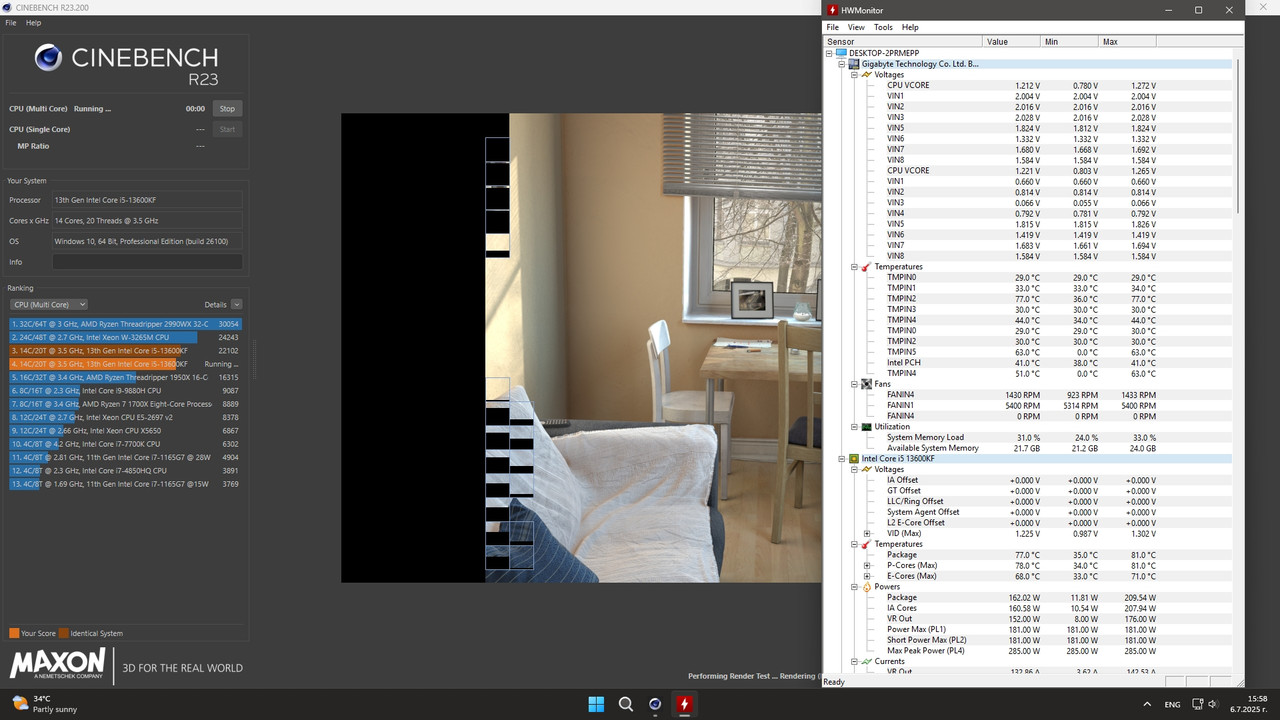Open the HWMonitor Tools menu
This screenshot has height=720, width=1280.
883,27
